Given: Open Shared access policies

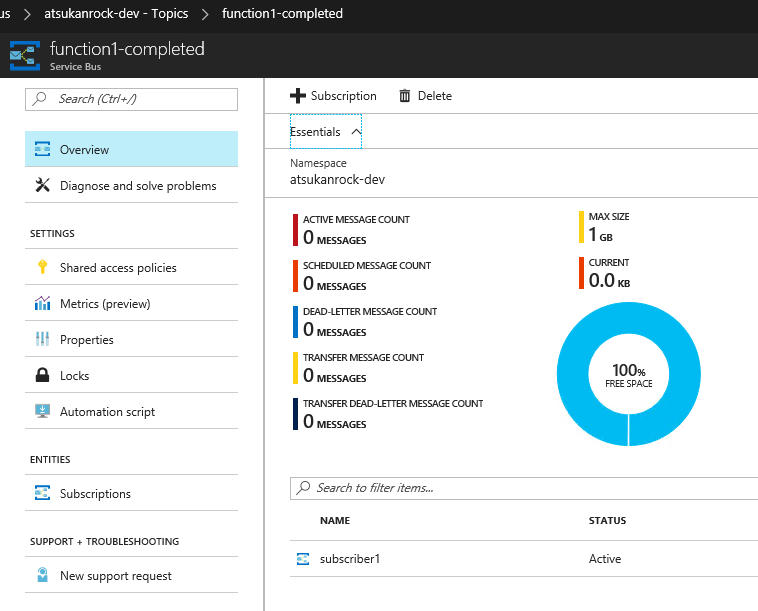Looking at the screenshot, I should pos(131,267).
